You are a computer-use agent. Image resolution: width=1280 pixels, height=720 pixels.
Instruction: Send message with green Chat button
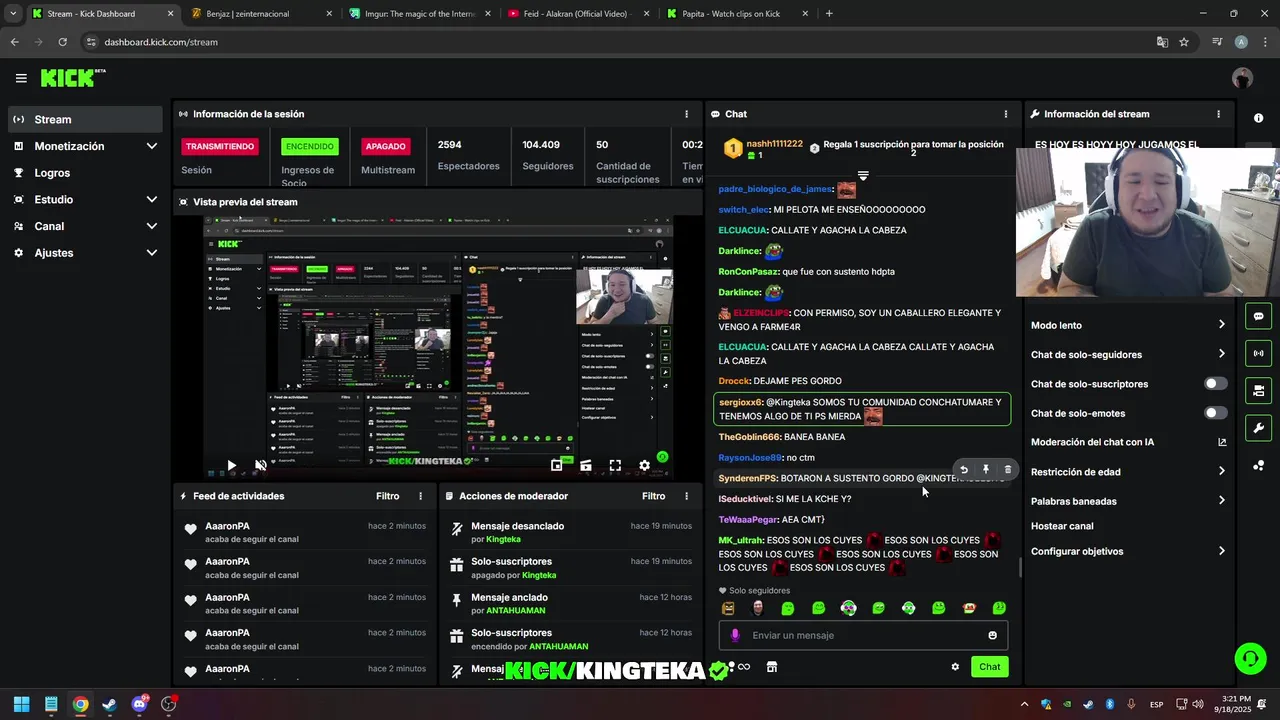pos(989,667)
